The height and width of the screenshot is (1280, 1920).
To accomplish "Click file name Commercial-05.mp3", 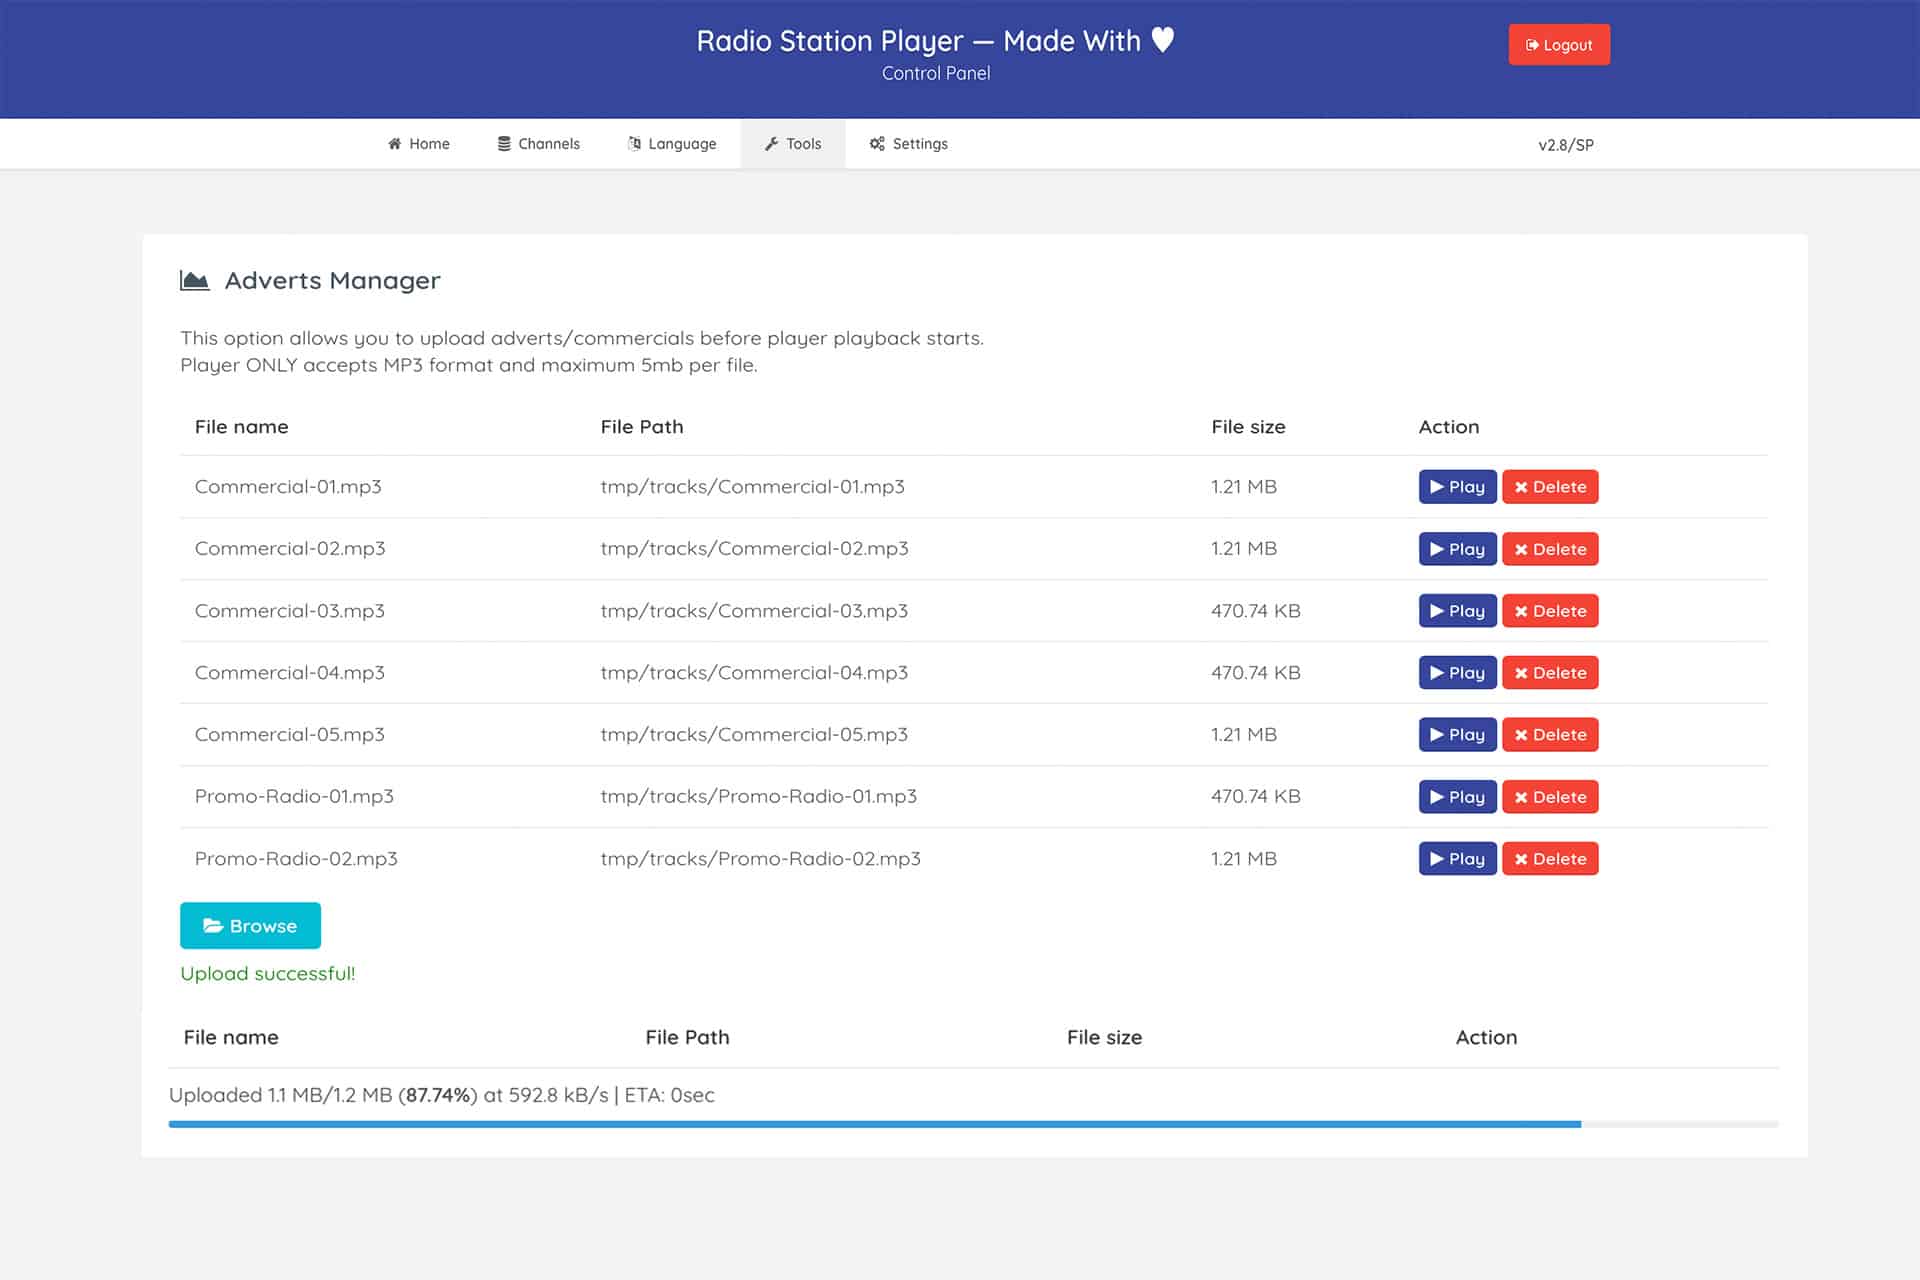I will click(290, 735).
